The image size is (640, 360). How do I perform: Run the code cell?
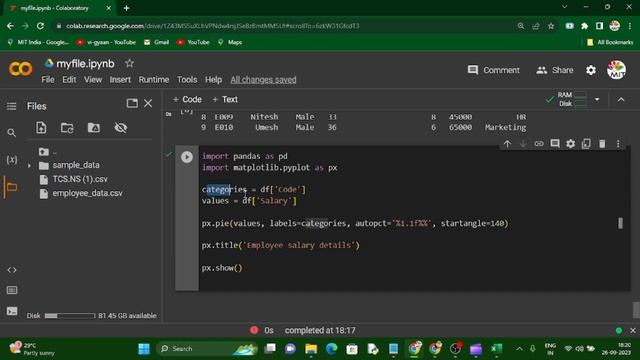pos(187,157)
